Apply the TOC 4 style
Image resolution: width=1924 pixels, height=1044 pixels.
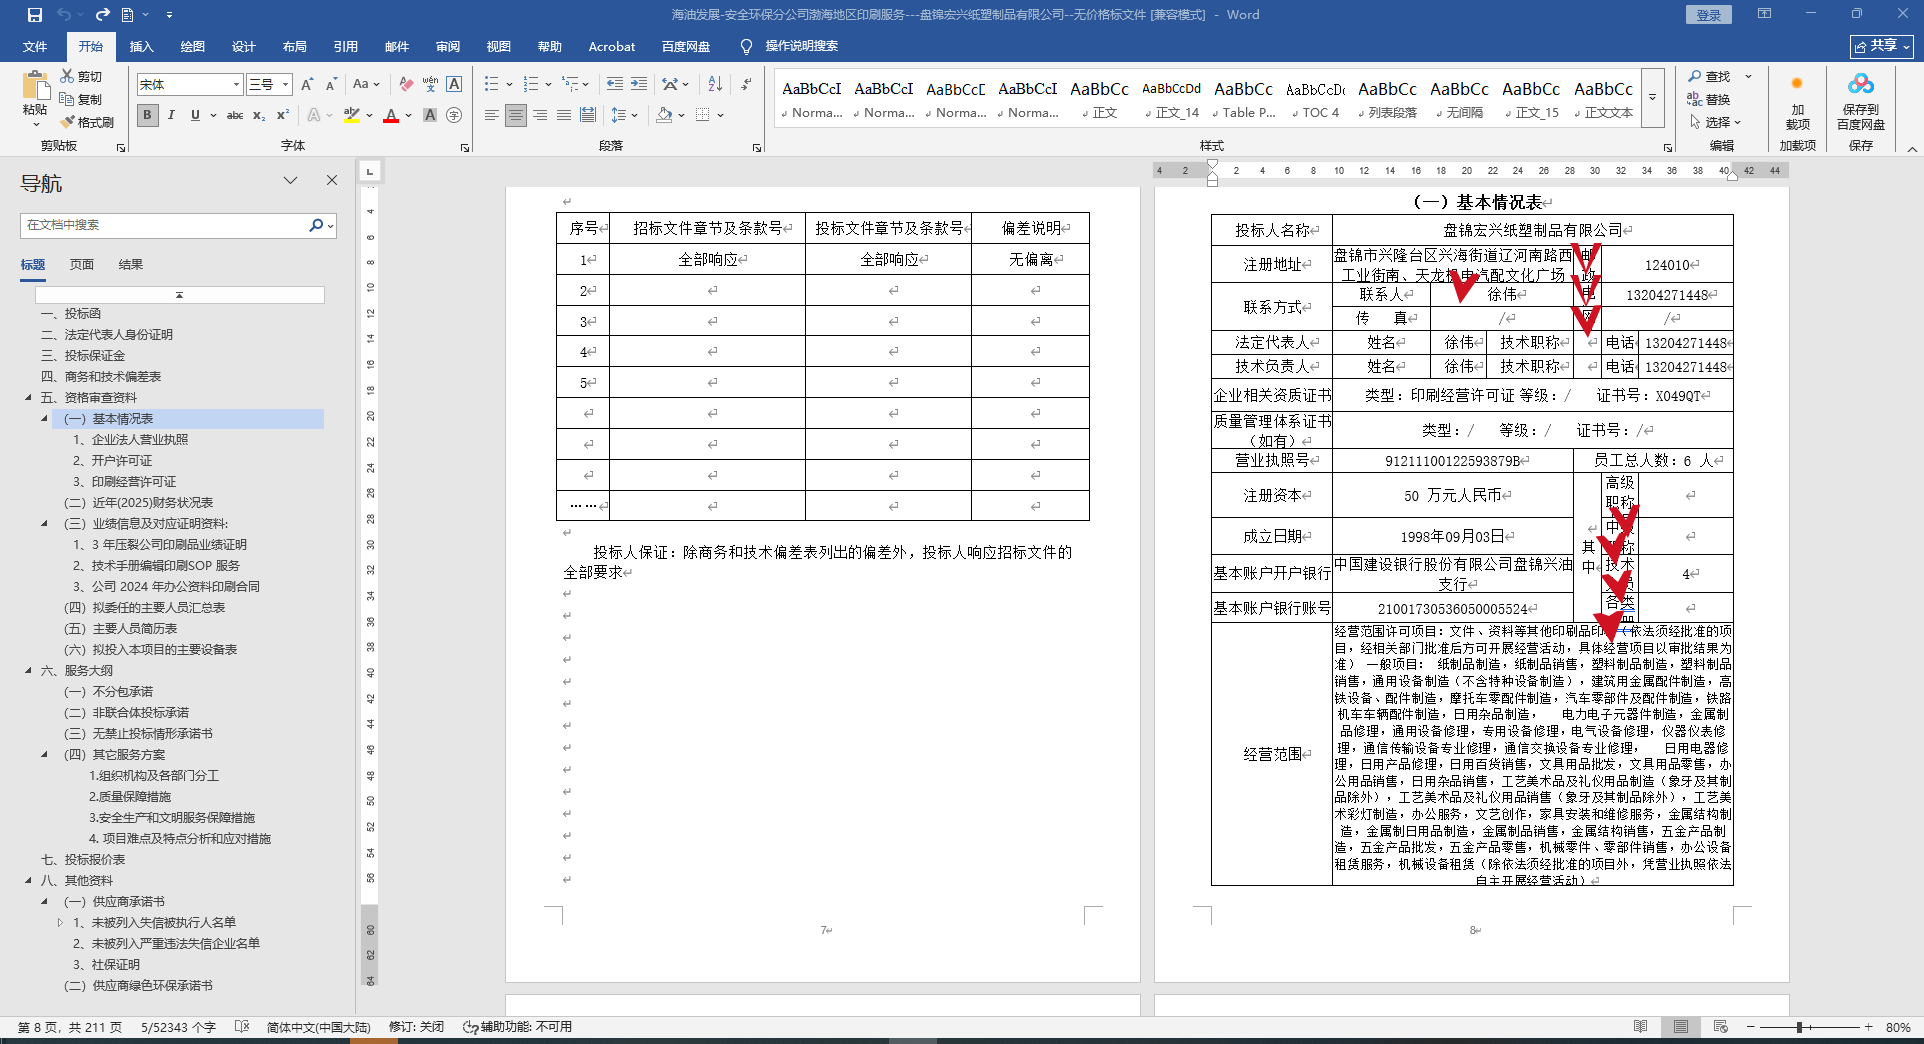(x=1316, y=99)
